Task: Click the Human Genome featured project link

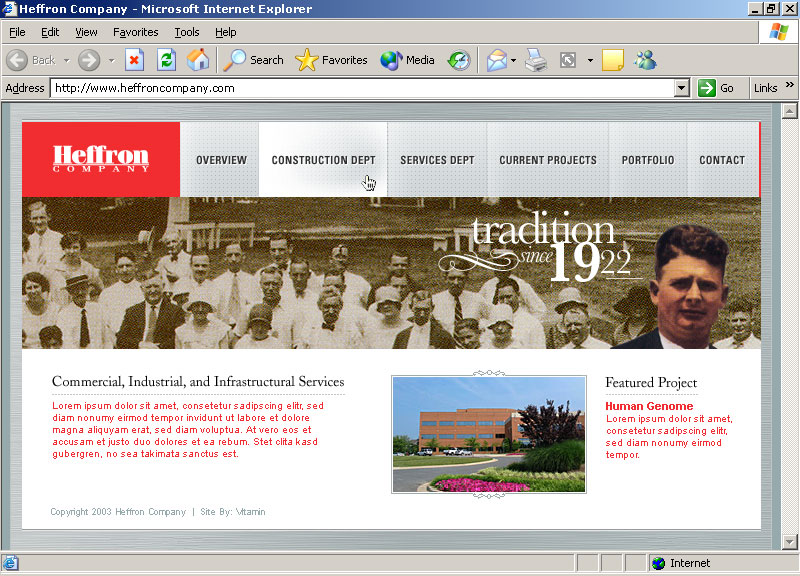Action: tap(649, 406)
